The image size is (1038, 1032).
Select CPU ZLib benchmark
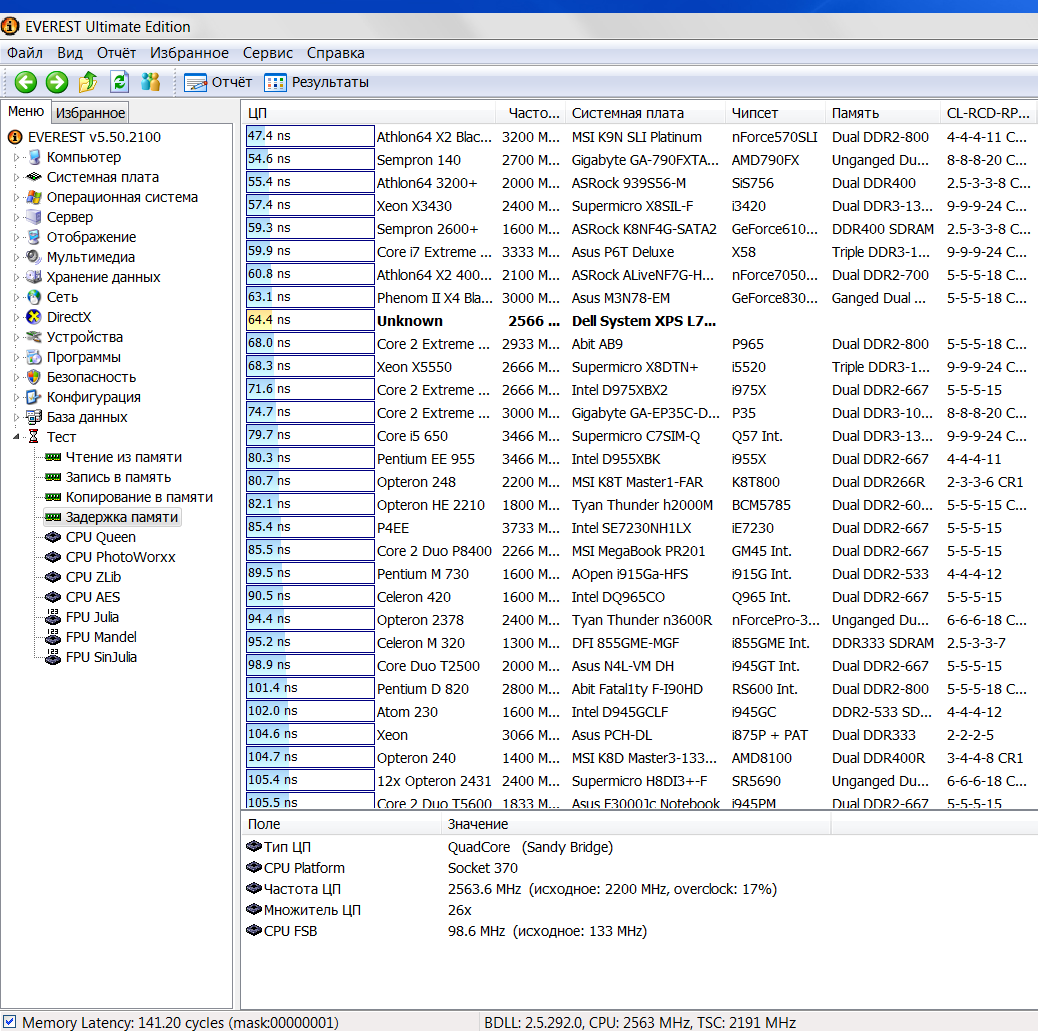(93, 577)
